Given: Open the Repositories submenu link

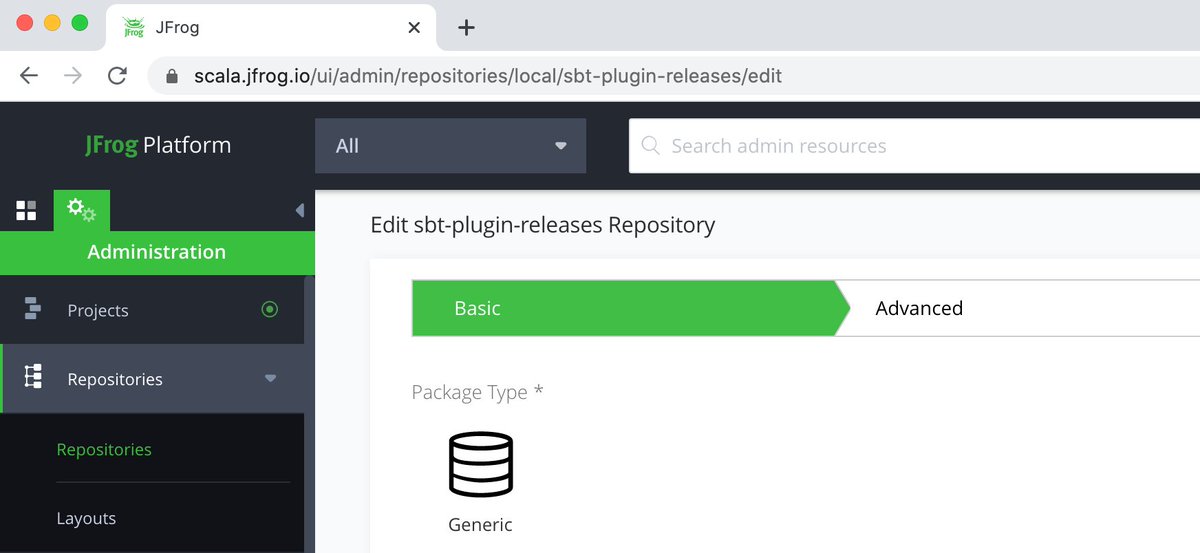Looking at the screenshot, I should 104,449.
